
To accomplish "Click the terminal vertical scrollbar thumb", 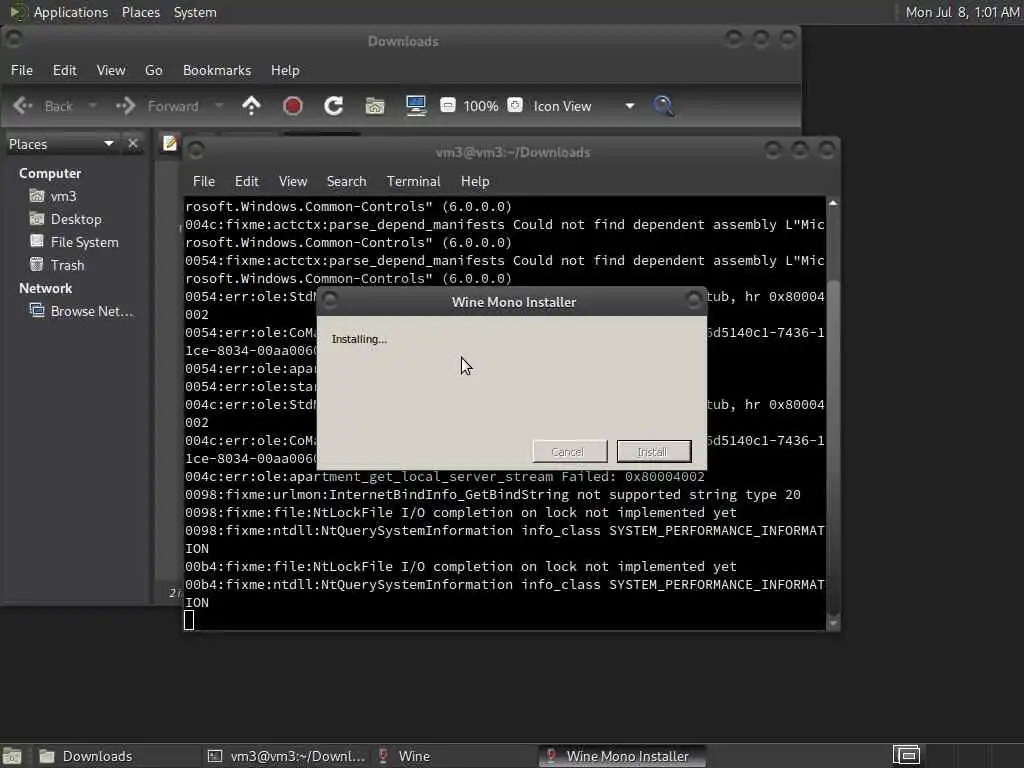I will pos(833,447).
